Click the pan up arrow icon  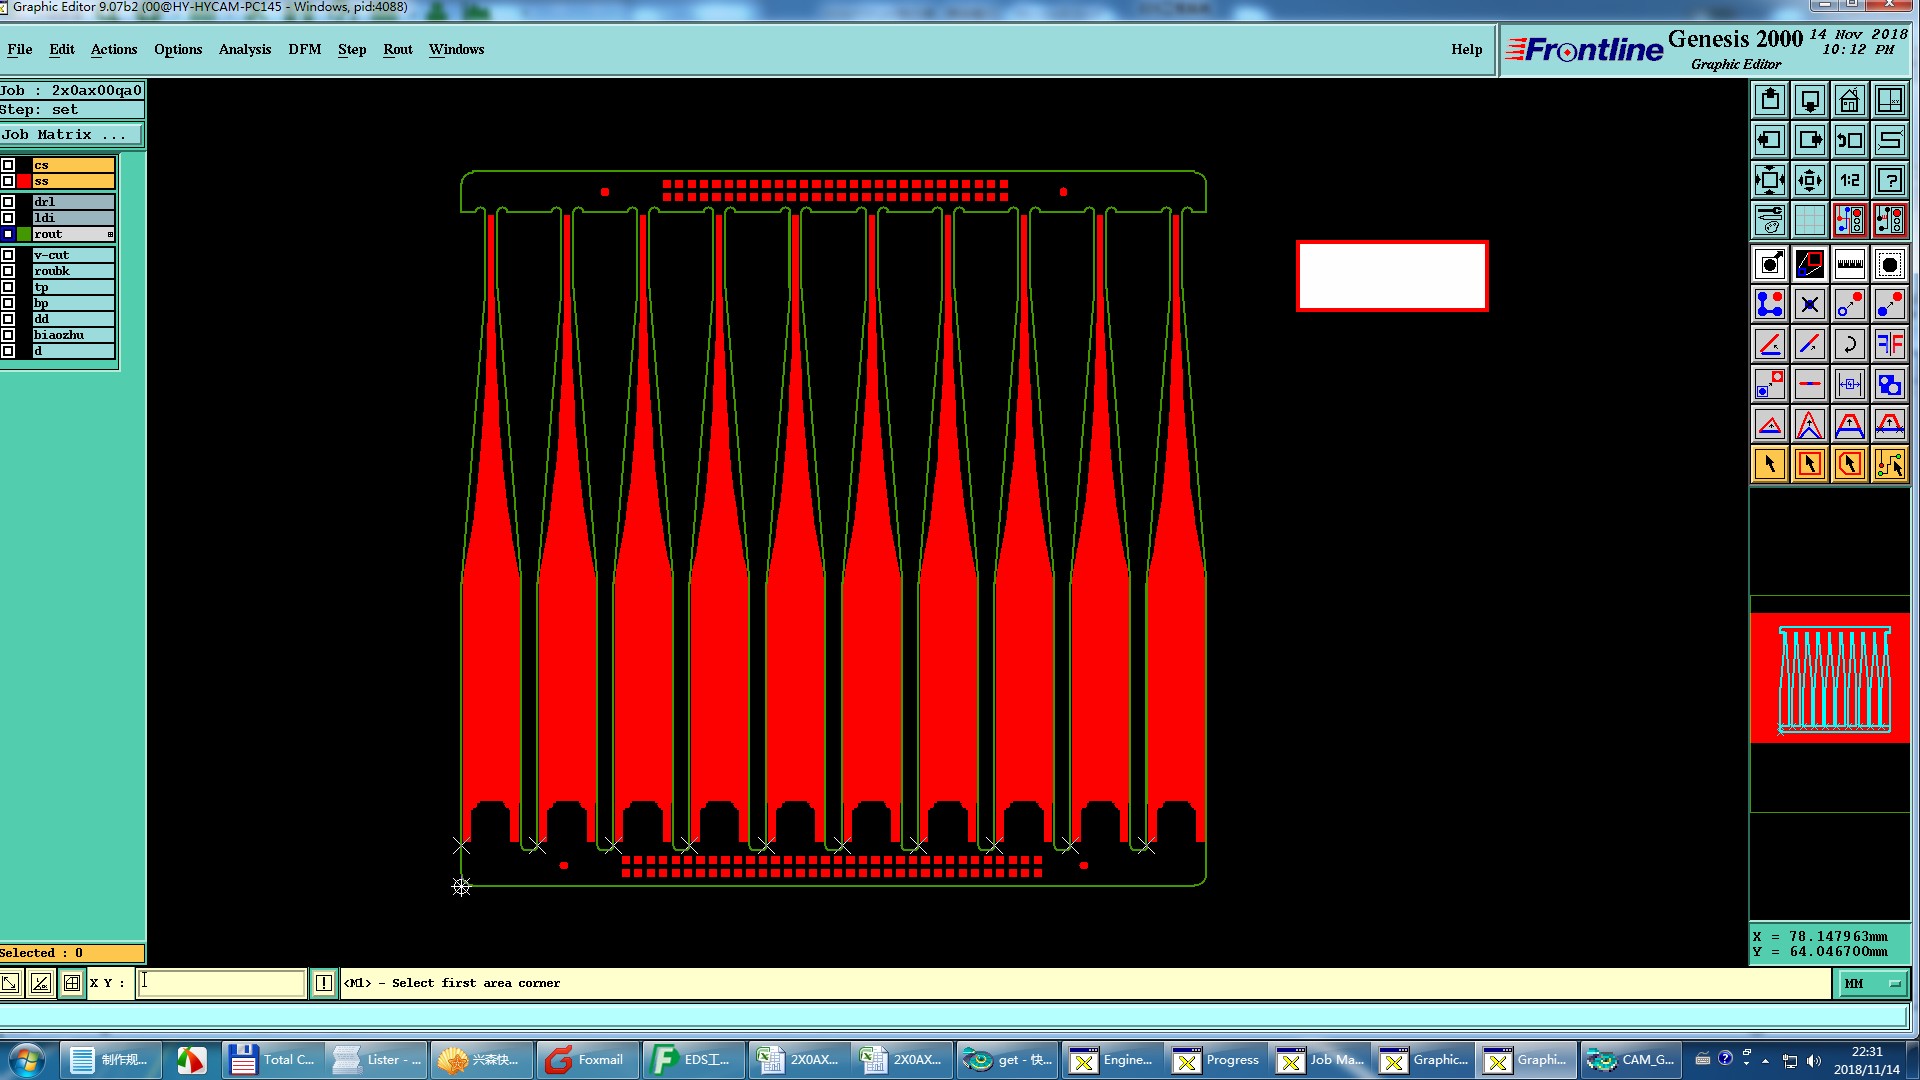pyautogui.click(x=1770, y=100)
